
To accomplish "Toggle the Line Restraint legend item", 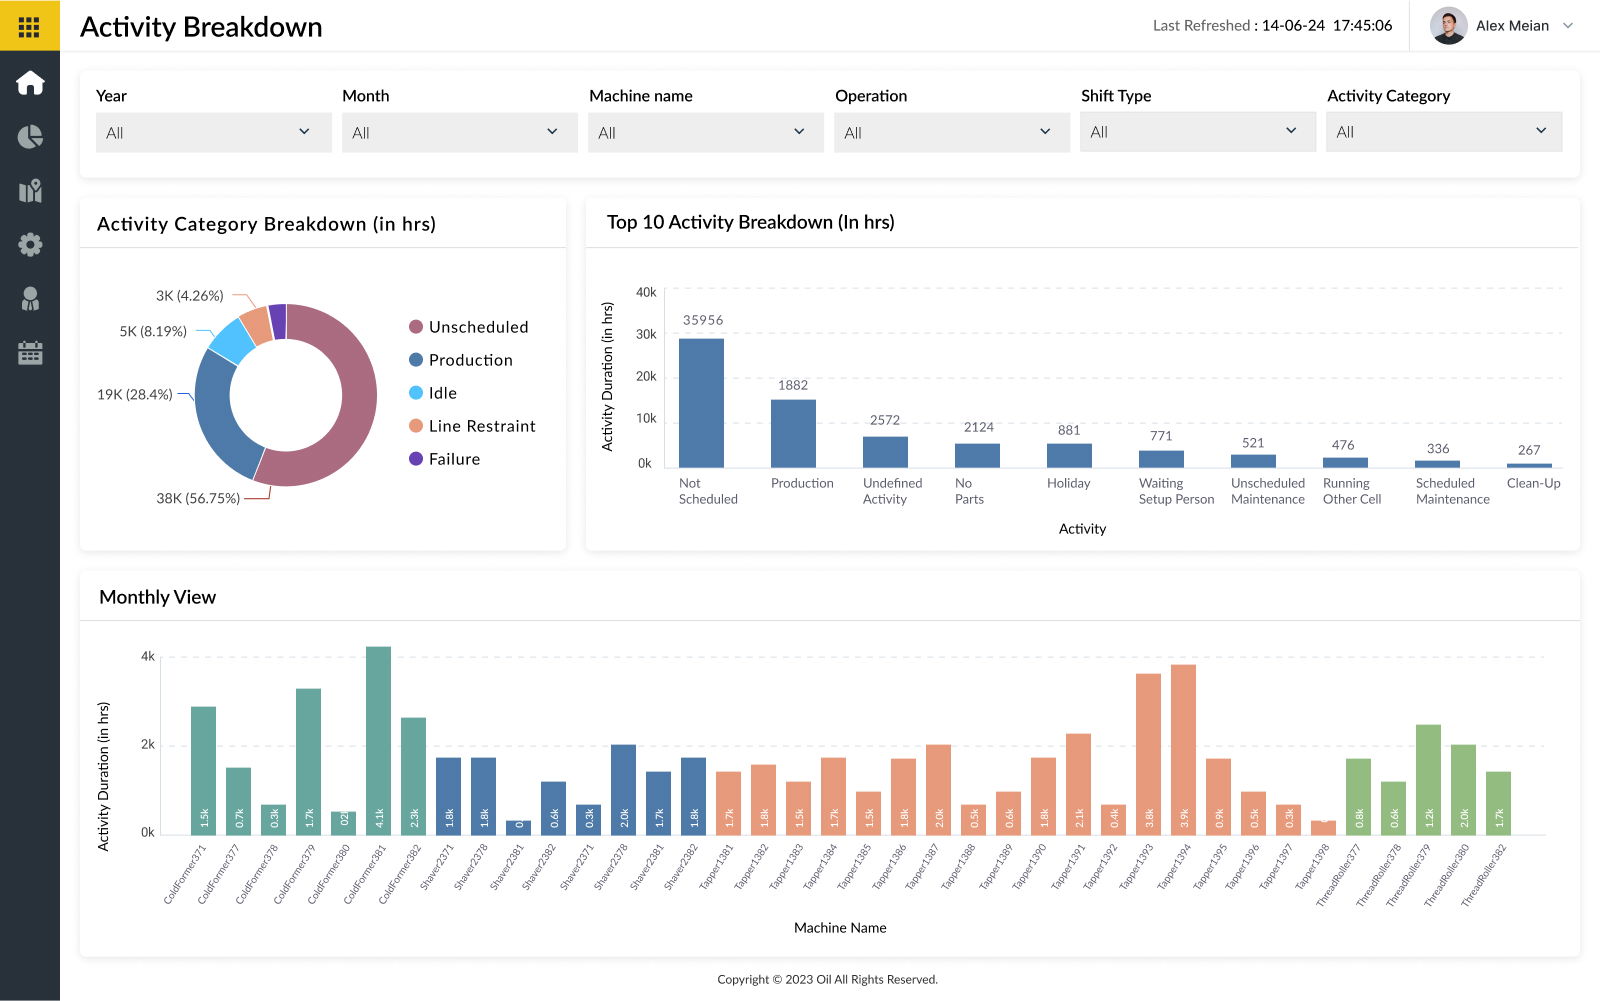I will tap(481, 426).
